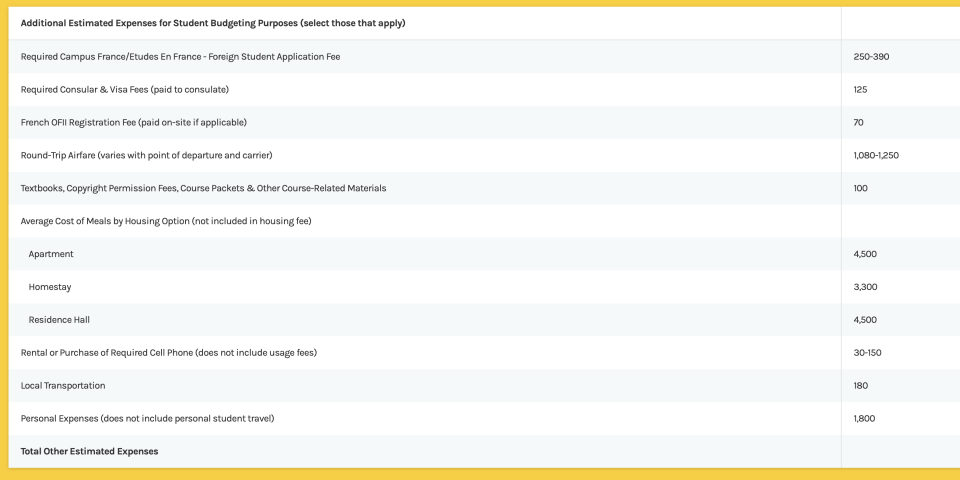Click the 125 consular fee value
This screenshot has height=480, width=960.
(x=860, y=89)
